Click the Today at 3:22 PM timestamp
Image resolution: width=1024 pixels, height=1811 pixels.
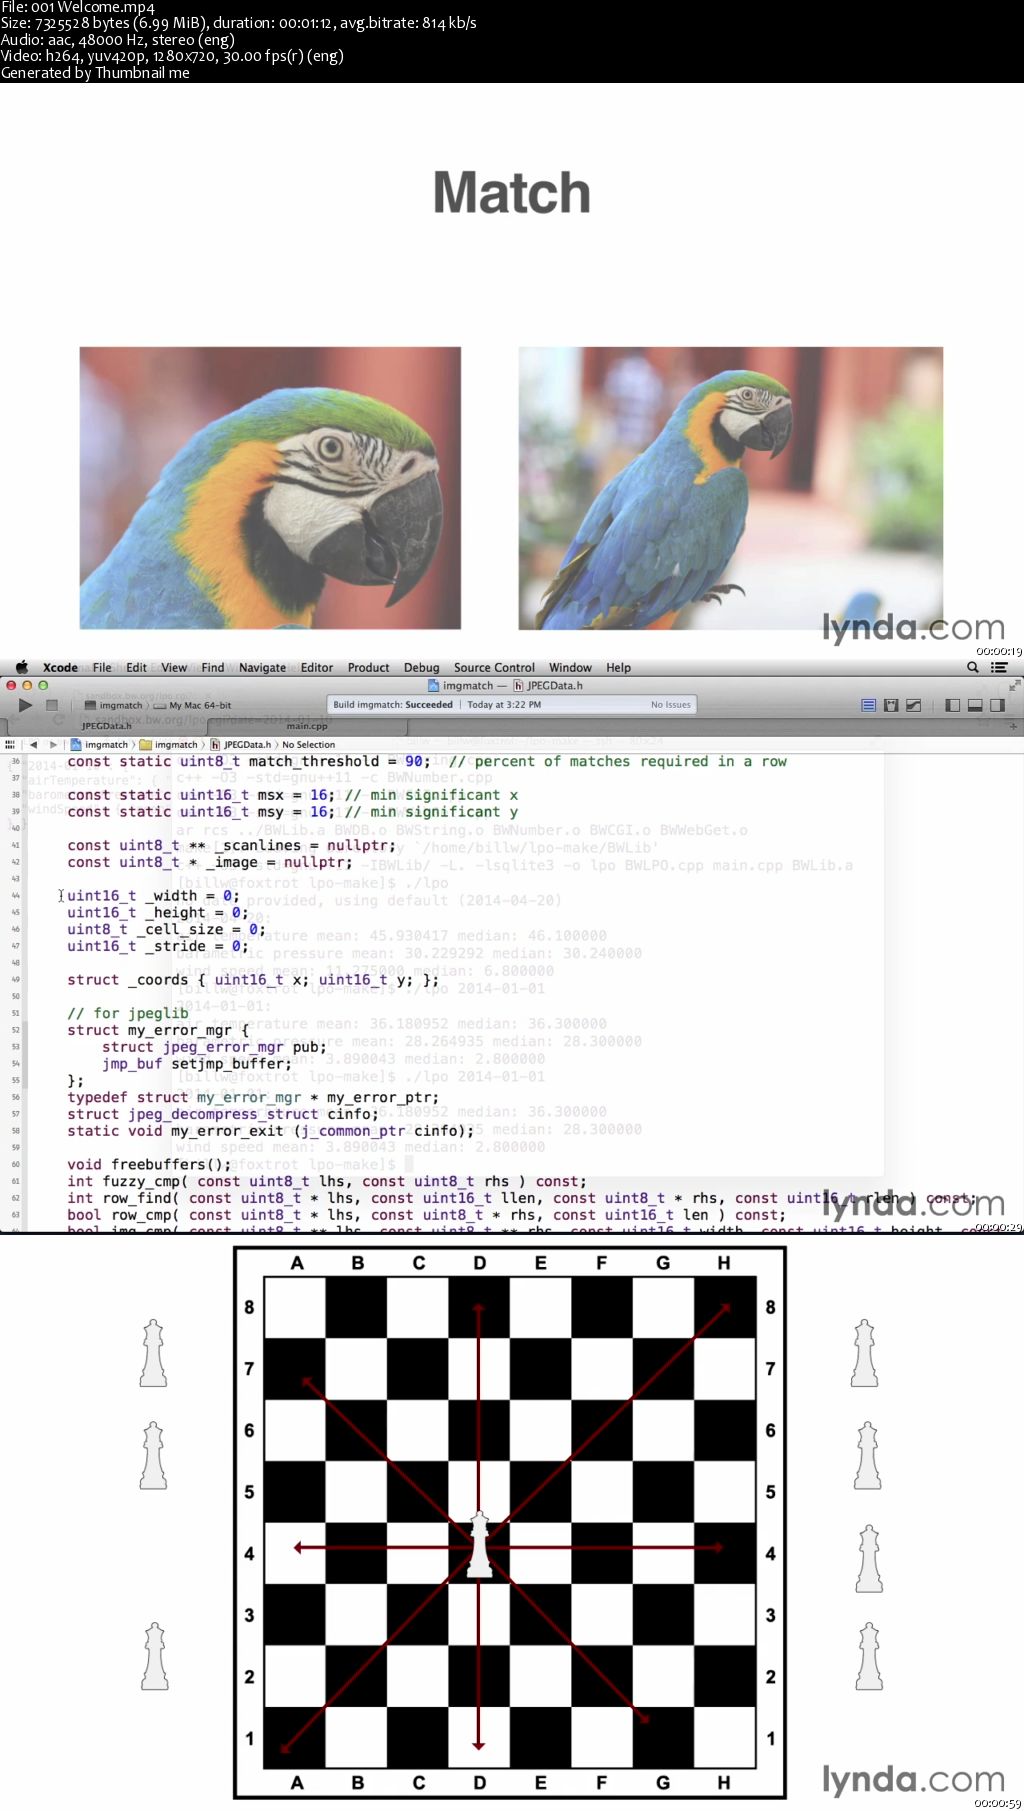(504, 705)
